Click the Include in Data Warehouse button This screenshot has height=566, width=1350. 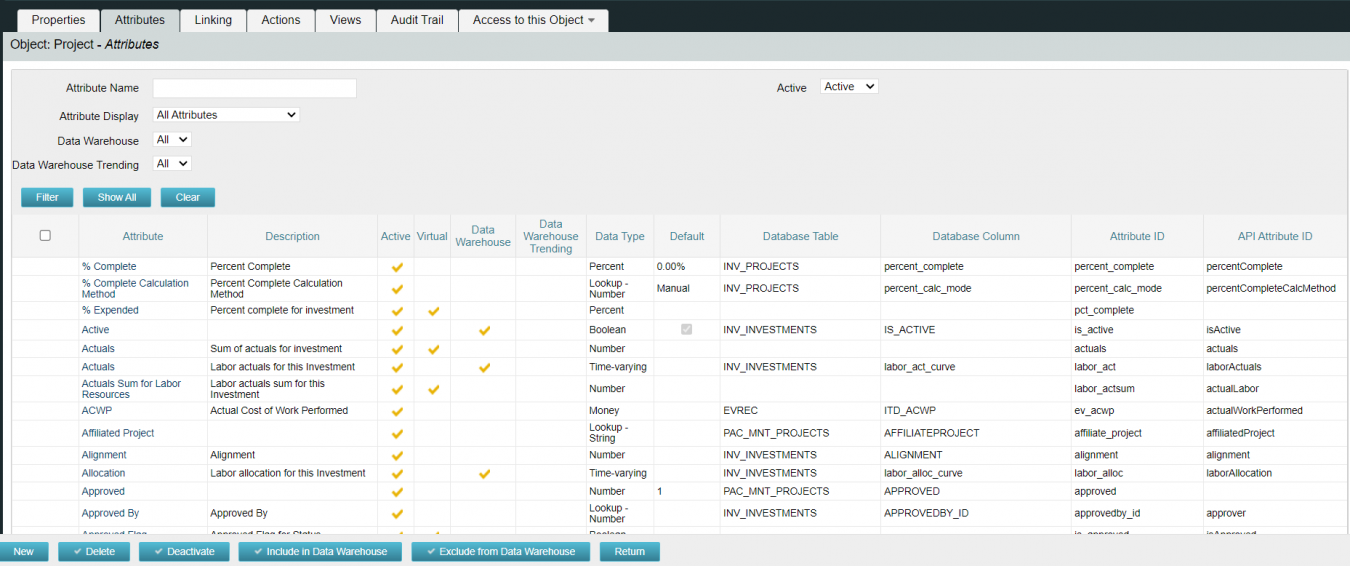click(319, 552)
